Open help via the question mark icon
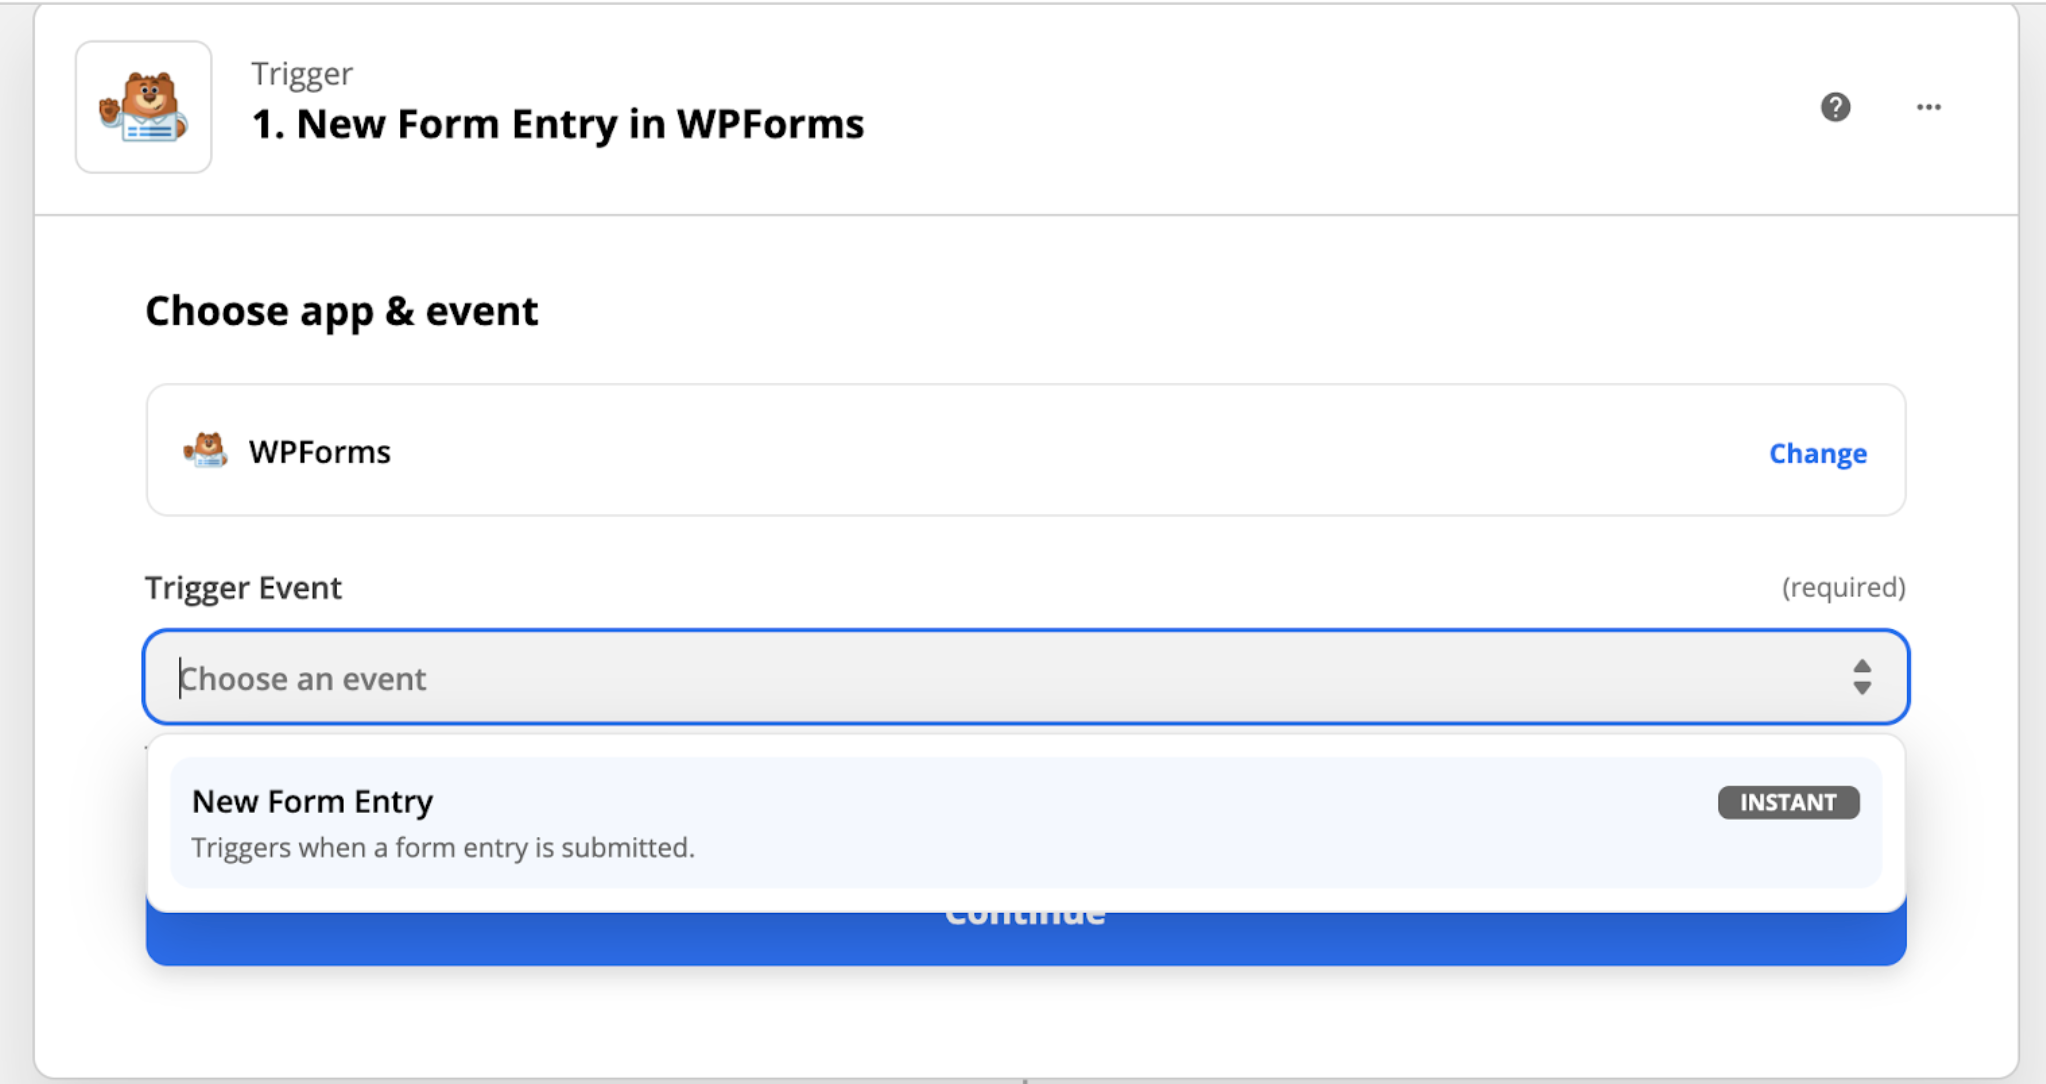This screenshot has height=1084, width=2046. pos(1835,107)
